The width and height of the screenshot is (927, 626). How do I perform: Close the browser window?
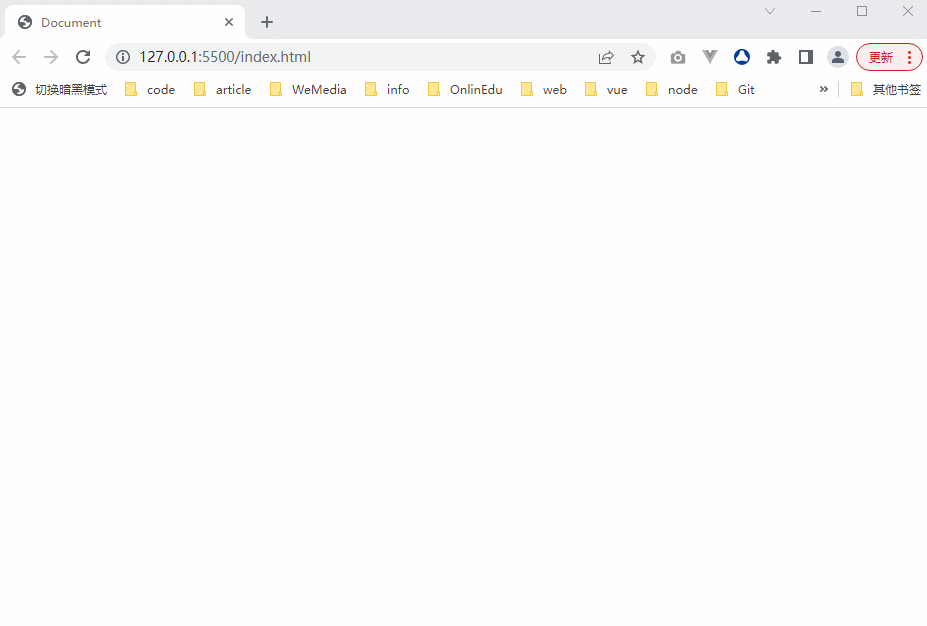point(908,11)
